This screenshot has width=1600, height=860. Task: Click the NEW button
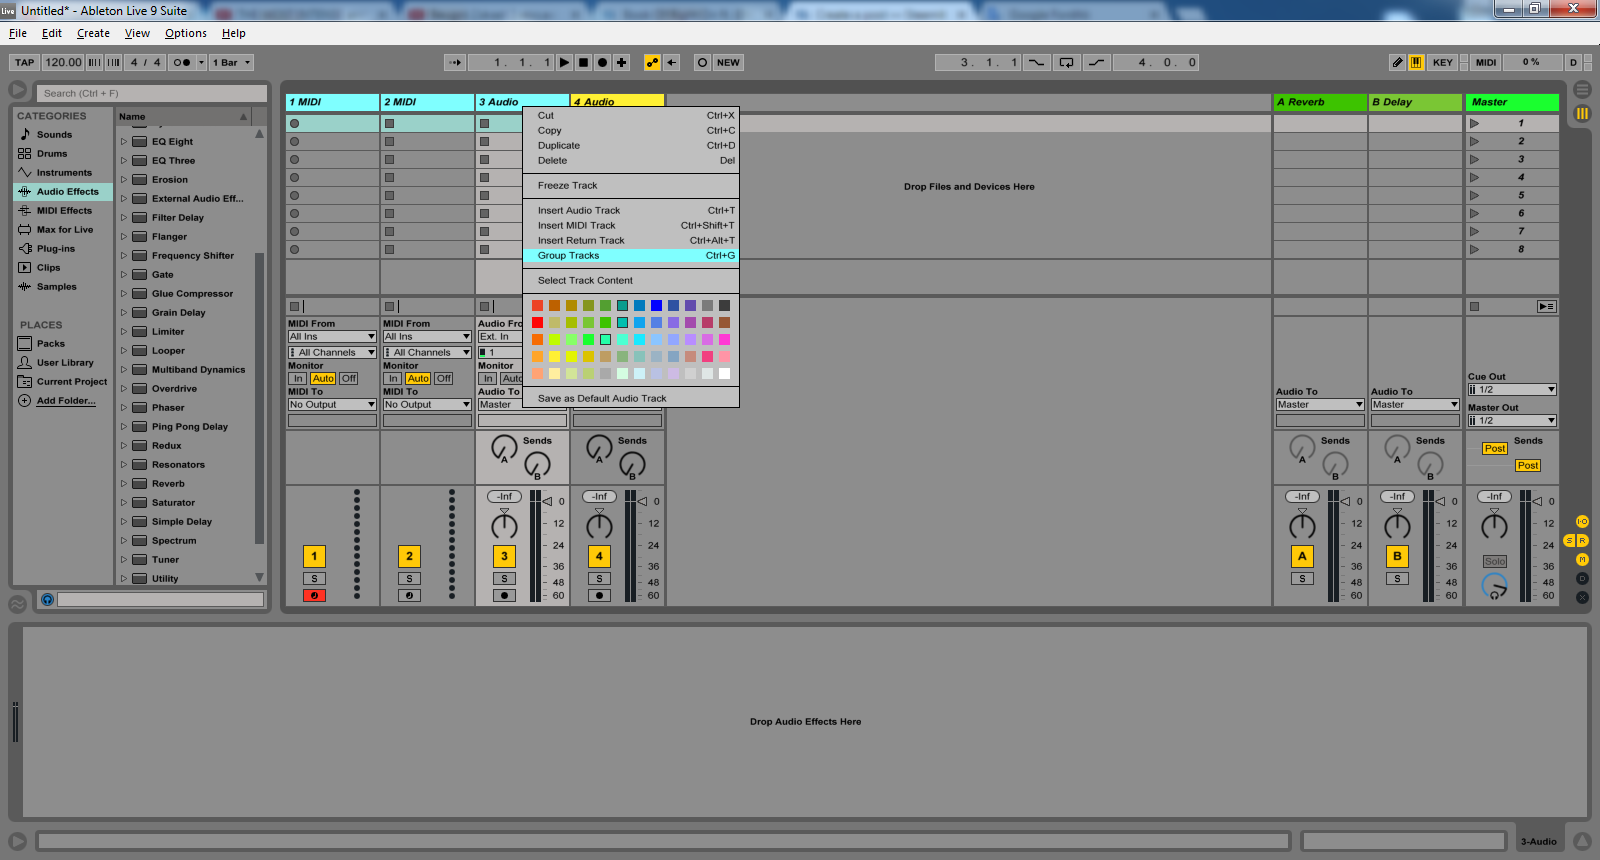click(x=728, y=62)
